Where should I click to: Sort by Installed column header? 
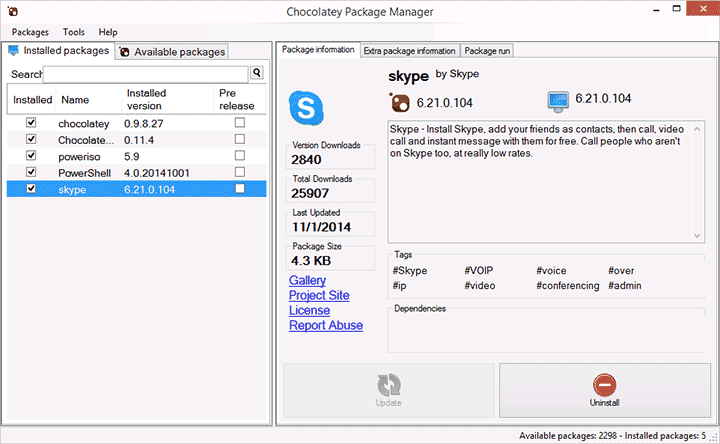(x=32, y=99)
